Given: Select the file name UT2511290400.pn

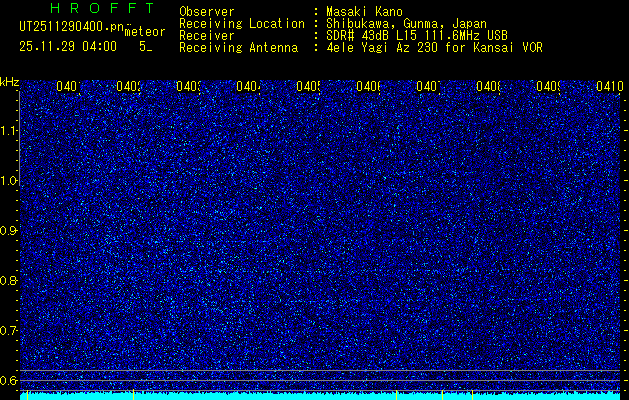Looking at the screenshot, I should [71, 27].
